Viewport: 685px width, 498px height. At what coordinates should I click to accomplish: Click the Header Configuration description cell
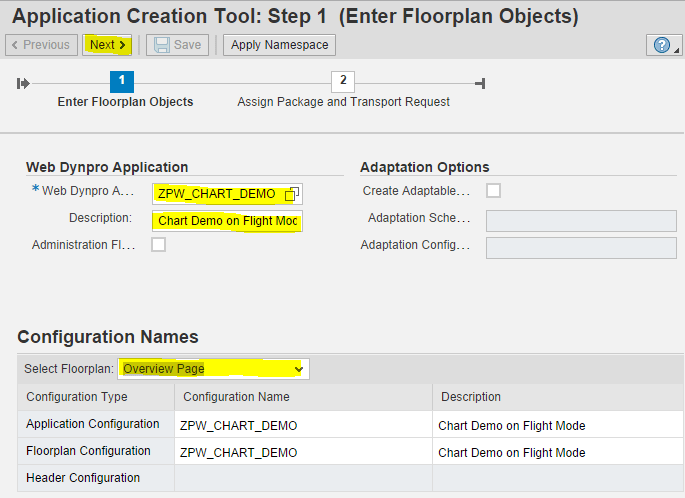click(x=558, y=478)
